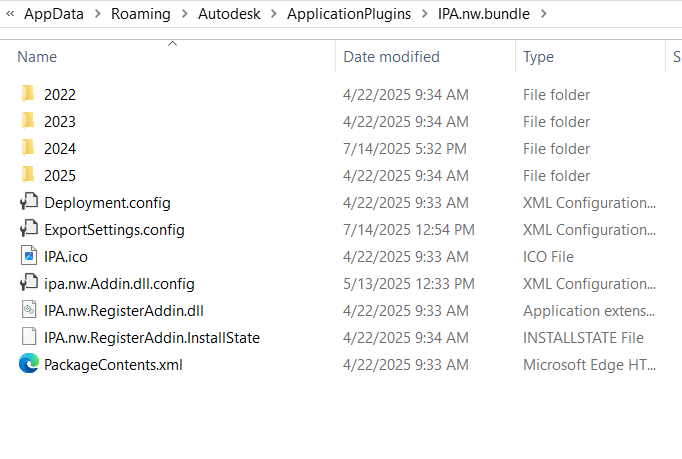Select the 2022 folder icon
The height and width of the screenshot is (459, 682).
[28, 94]
